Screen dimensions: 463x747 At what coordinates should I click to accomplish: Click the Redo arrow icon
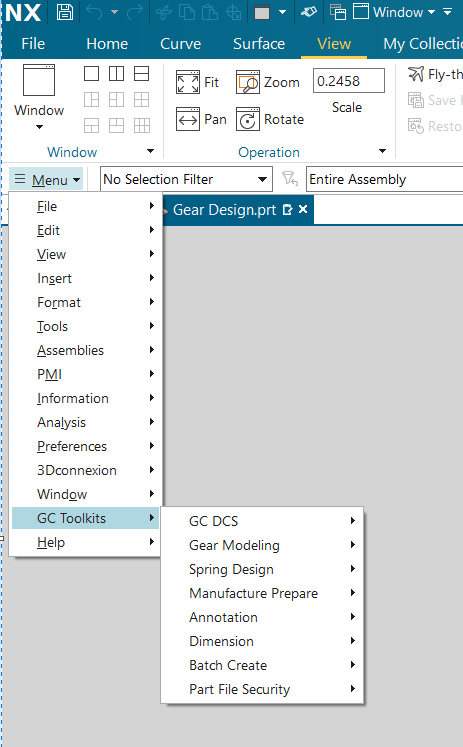click(135, 12)
